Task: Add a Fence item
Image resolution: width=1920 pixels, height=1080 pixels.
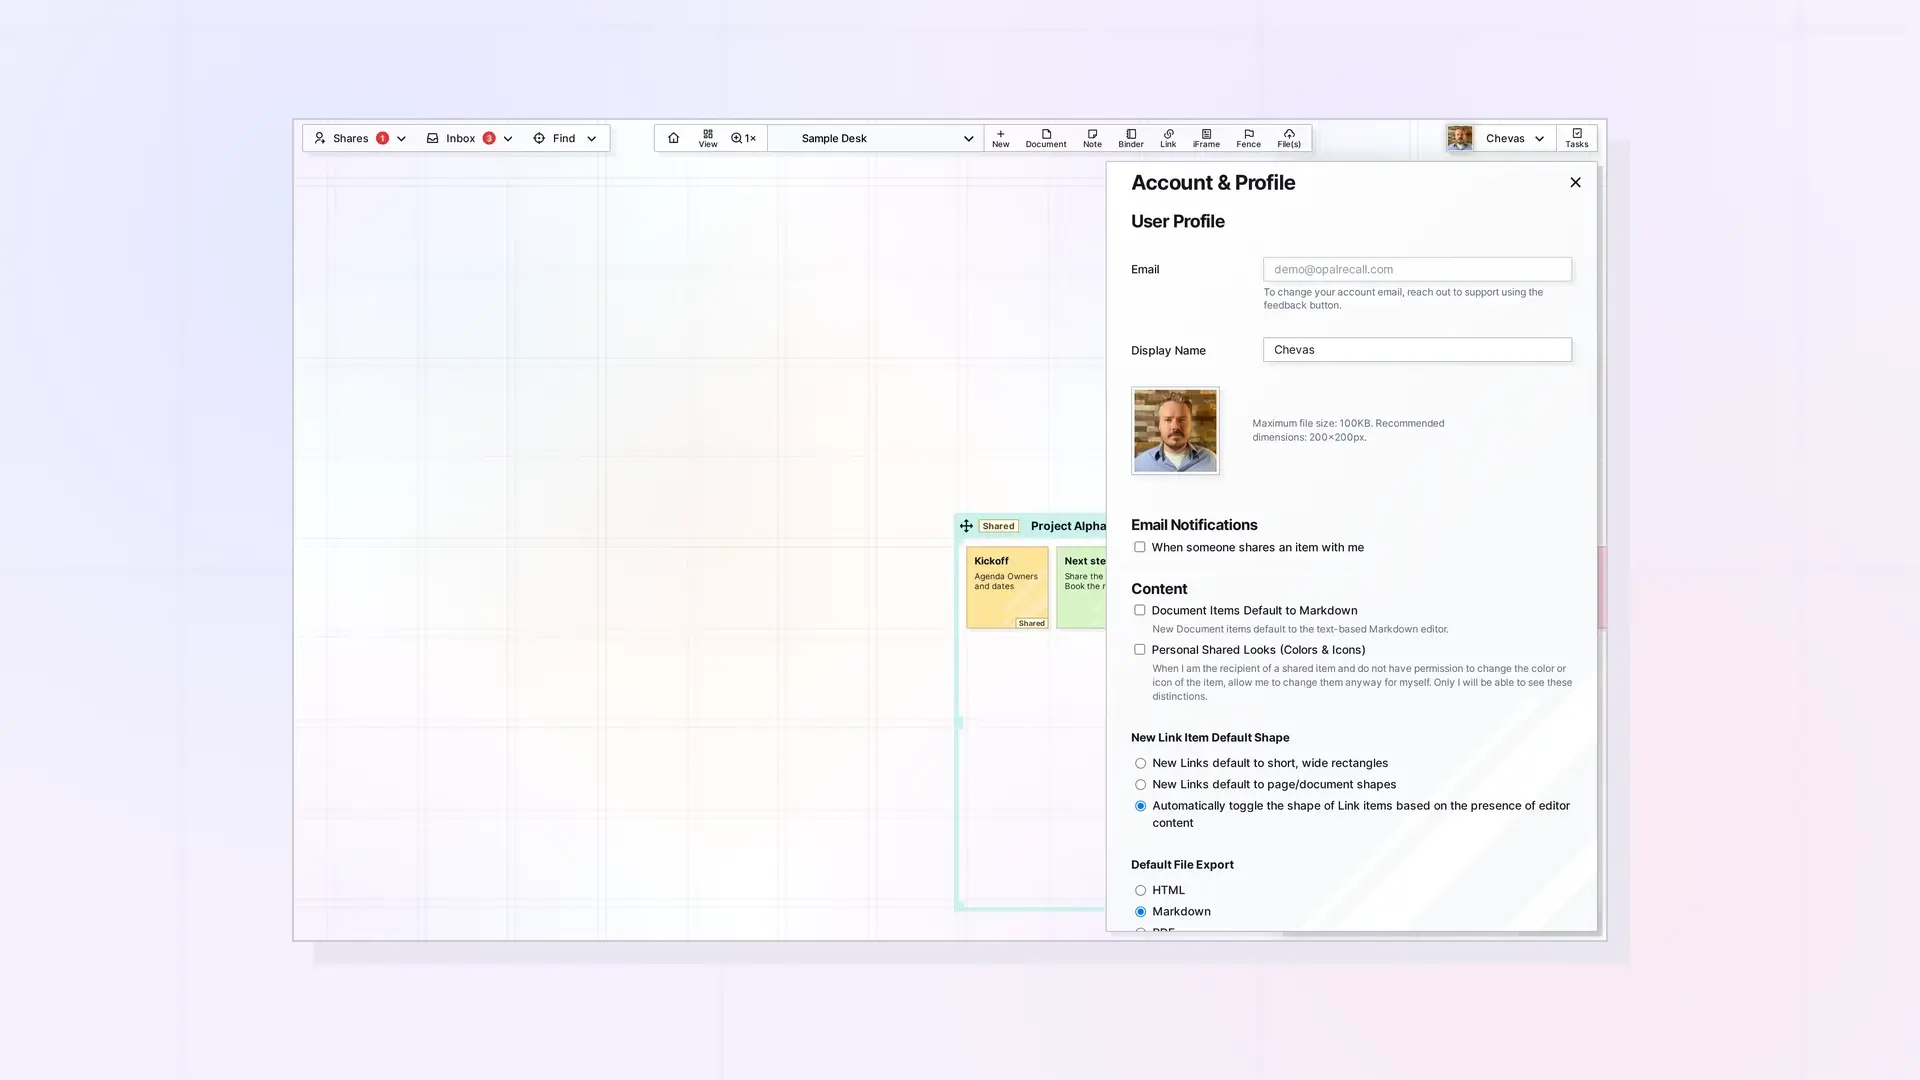Action: pyautogui.click(x=1248, y=138)
